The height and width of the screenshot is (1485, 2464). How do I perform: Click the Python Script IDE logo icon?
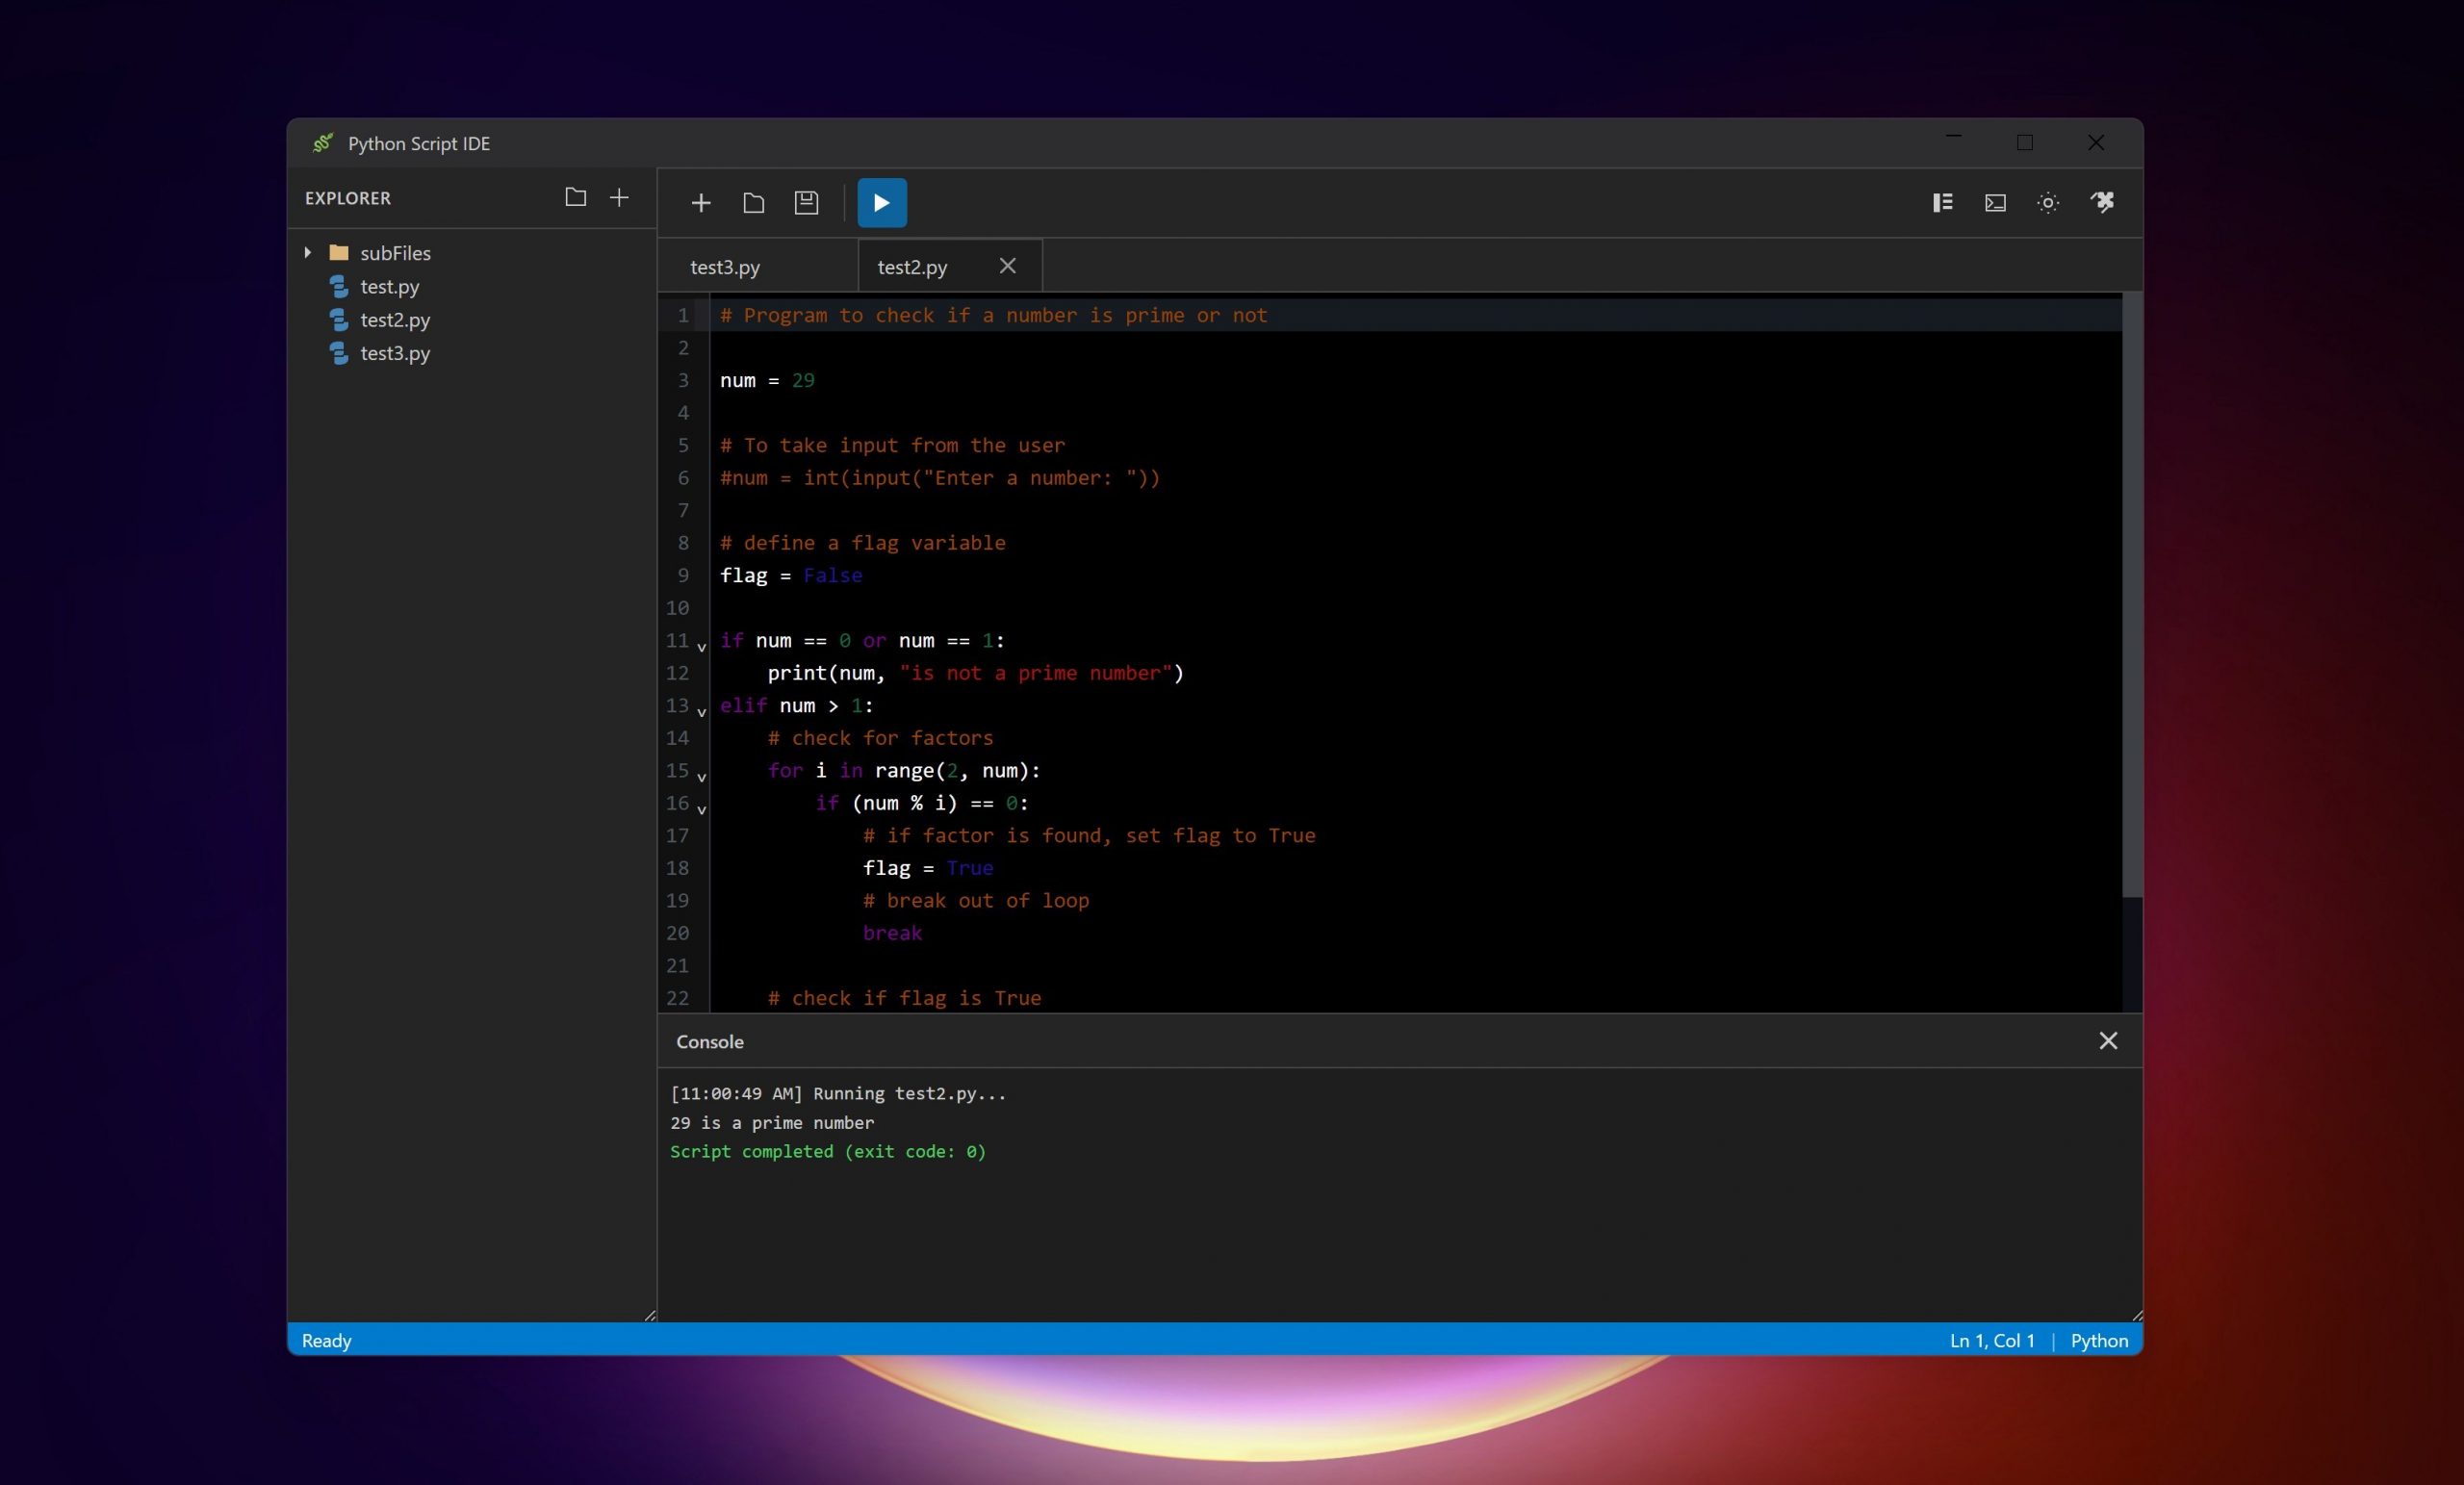tap(322, 143)
